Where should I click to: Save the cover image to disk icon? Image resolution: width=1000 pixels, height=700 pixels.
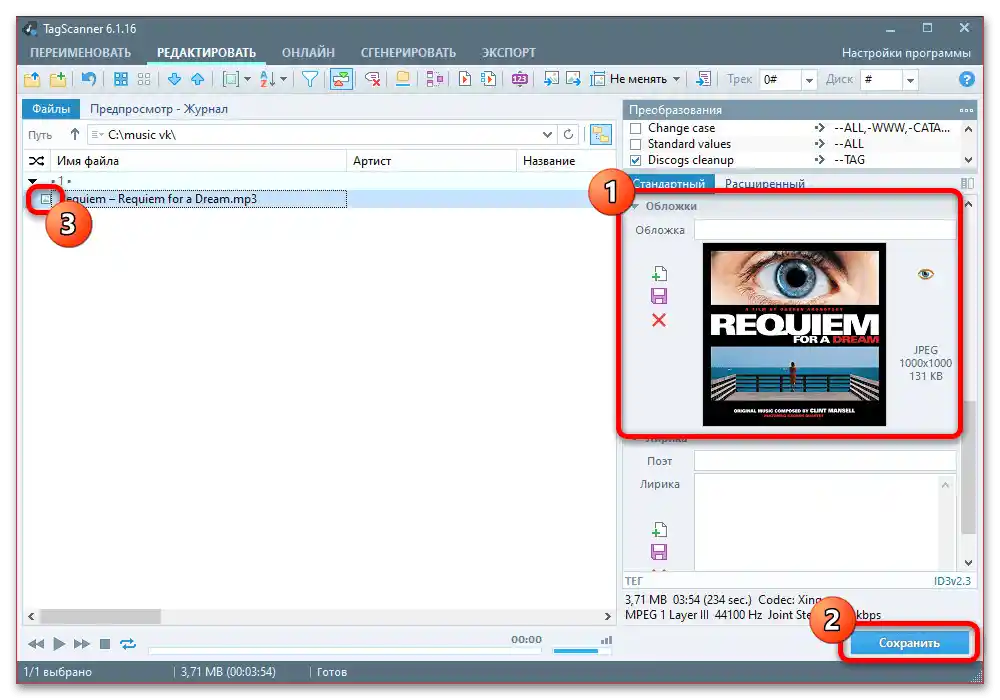[659, 296]
